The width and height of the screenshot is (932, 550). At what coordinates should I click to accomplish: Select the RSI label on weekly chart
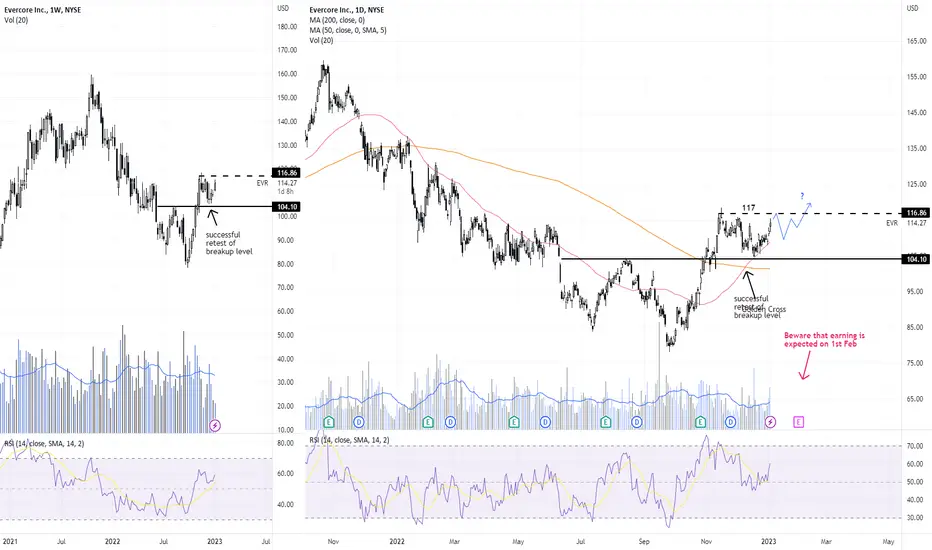(x=43, y=444)
